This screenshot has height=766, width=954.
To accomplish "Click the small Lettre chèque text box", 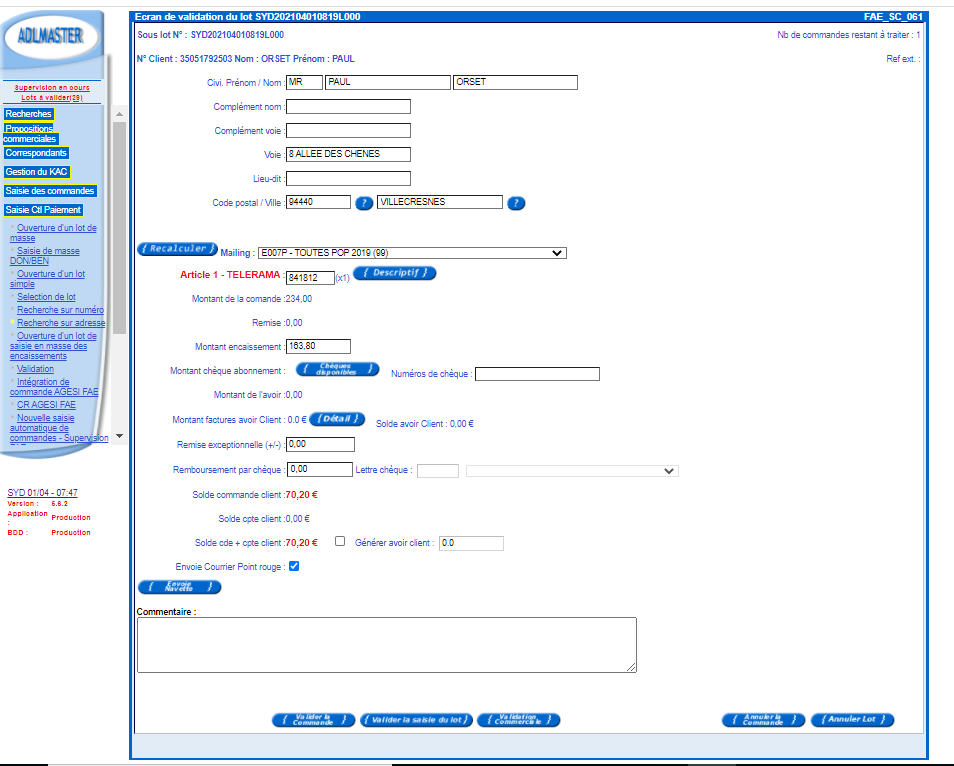I will [437, 471].
